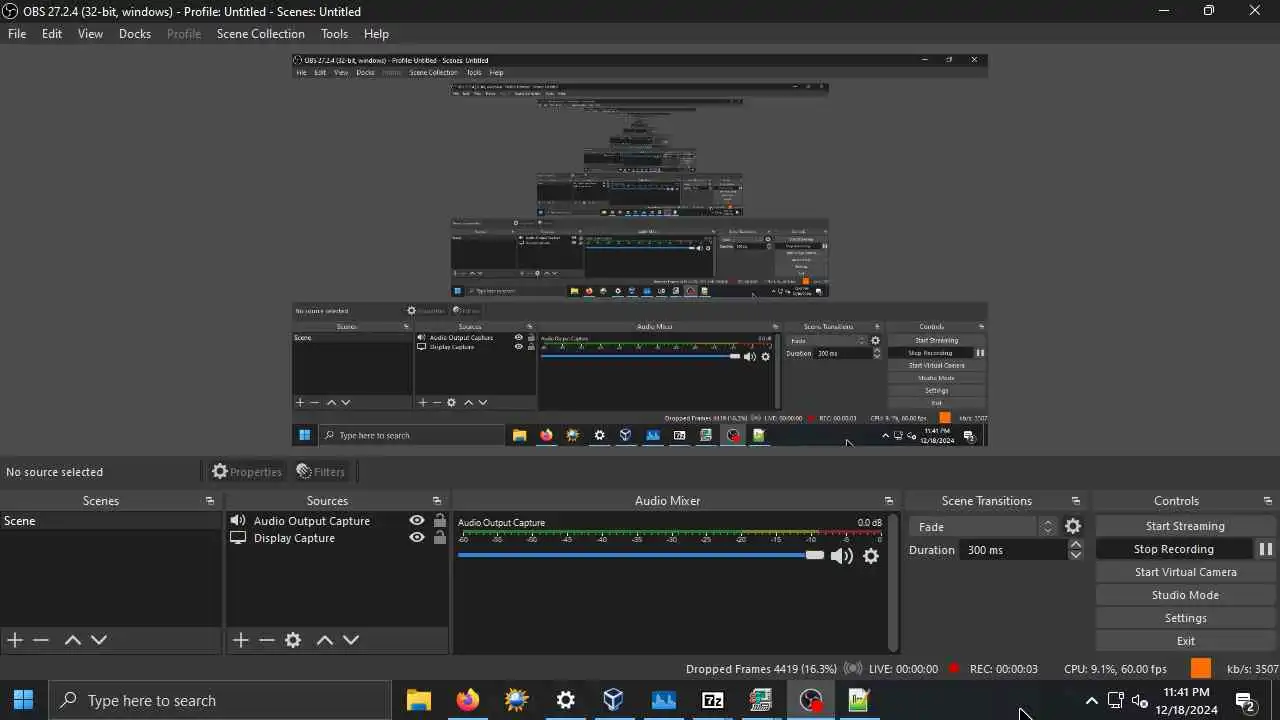The width and height of the screenshot is (1280, 720).
Task: Increase transition duration with up arrow
Action: (x=1076, y=545)
